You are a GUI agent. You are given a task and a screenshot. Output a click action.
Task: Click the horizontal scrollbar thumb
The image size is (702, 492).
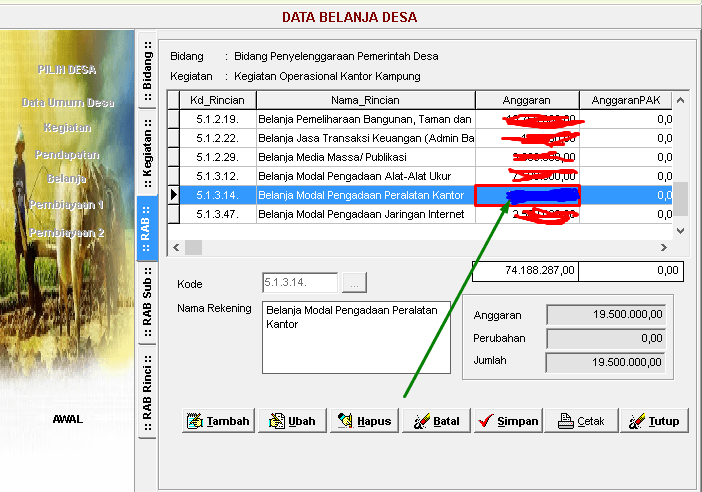(x=193, y=248)
